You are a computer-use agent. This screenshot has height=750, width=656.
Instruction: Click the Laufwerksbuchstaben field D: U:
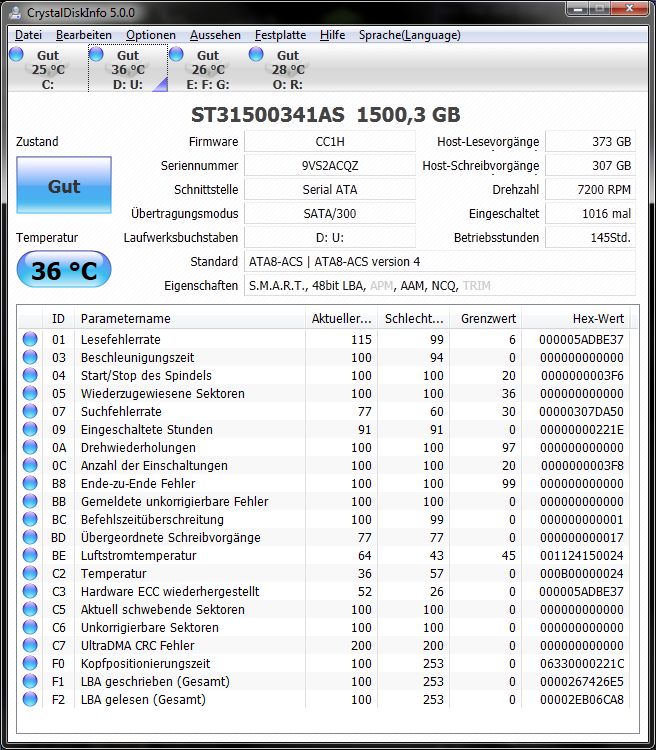coord(330,237)
